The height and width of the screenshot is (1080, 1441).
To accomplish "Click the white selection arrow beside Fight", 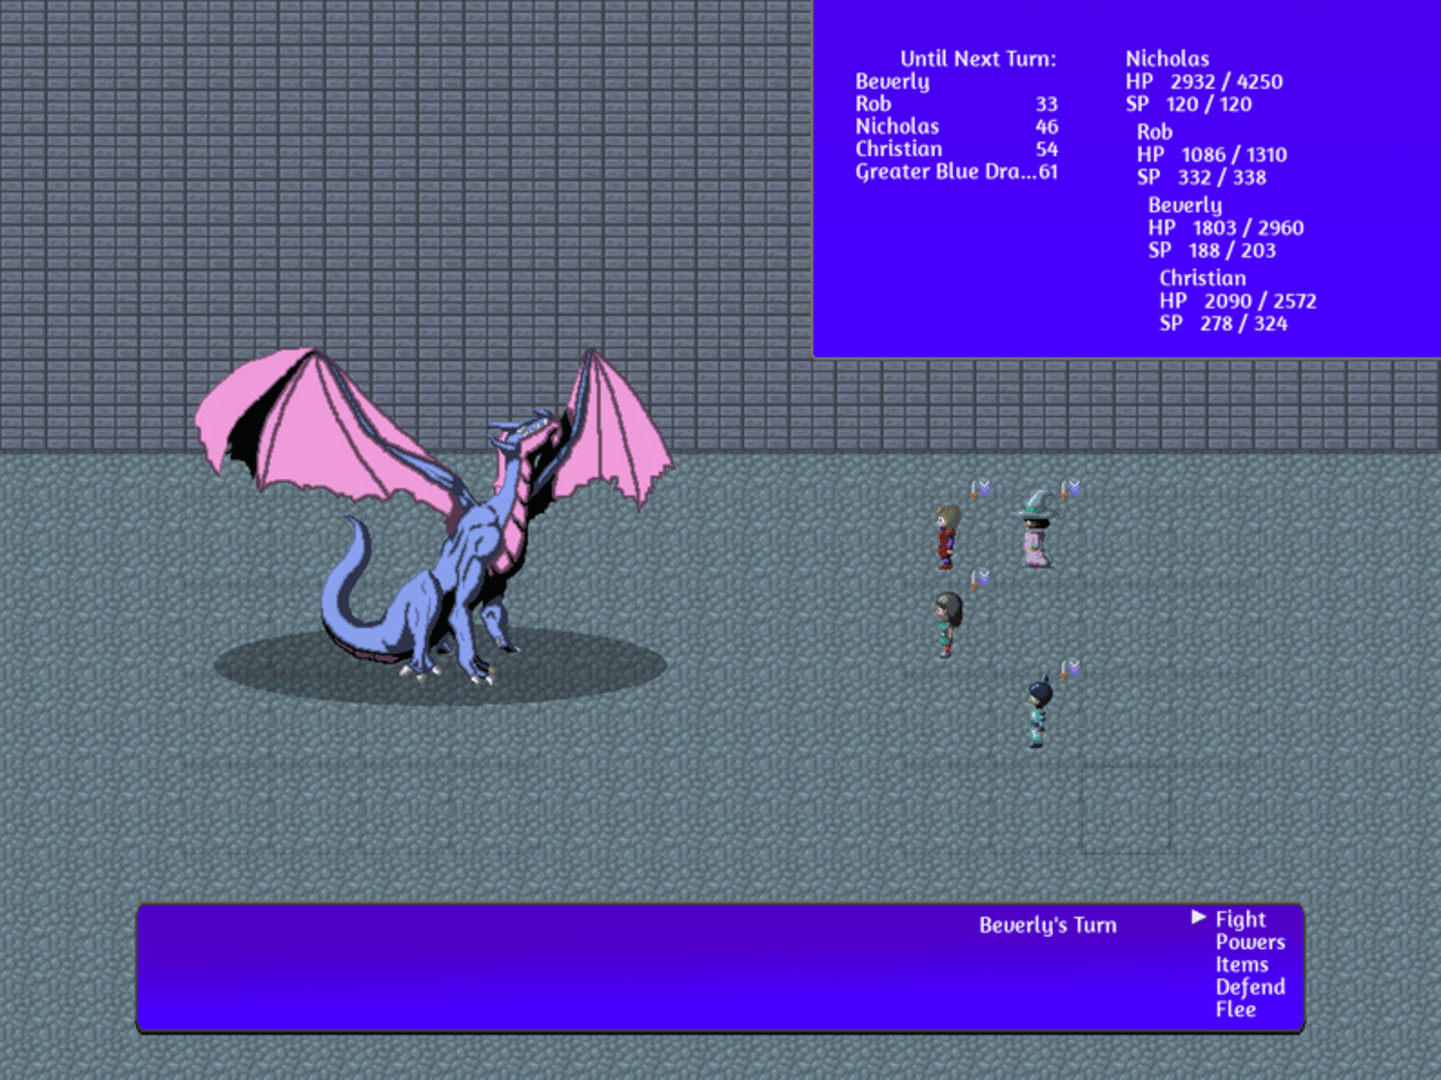I will click(x=1198, y=917).
